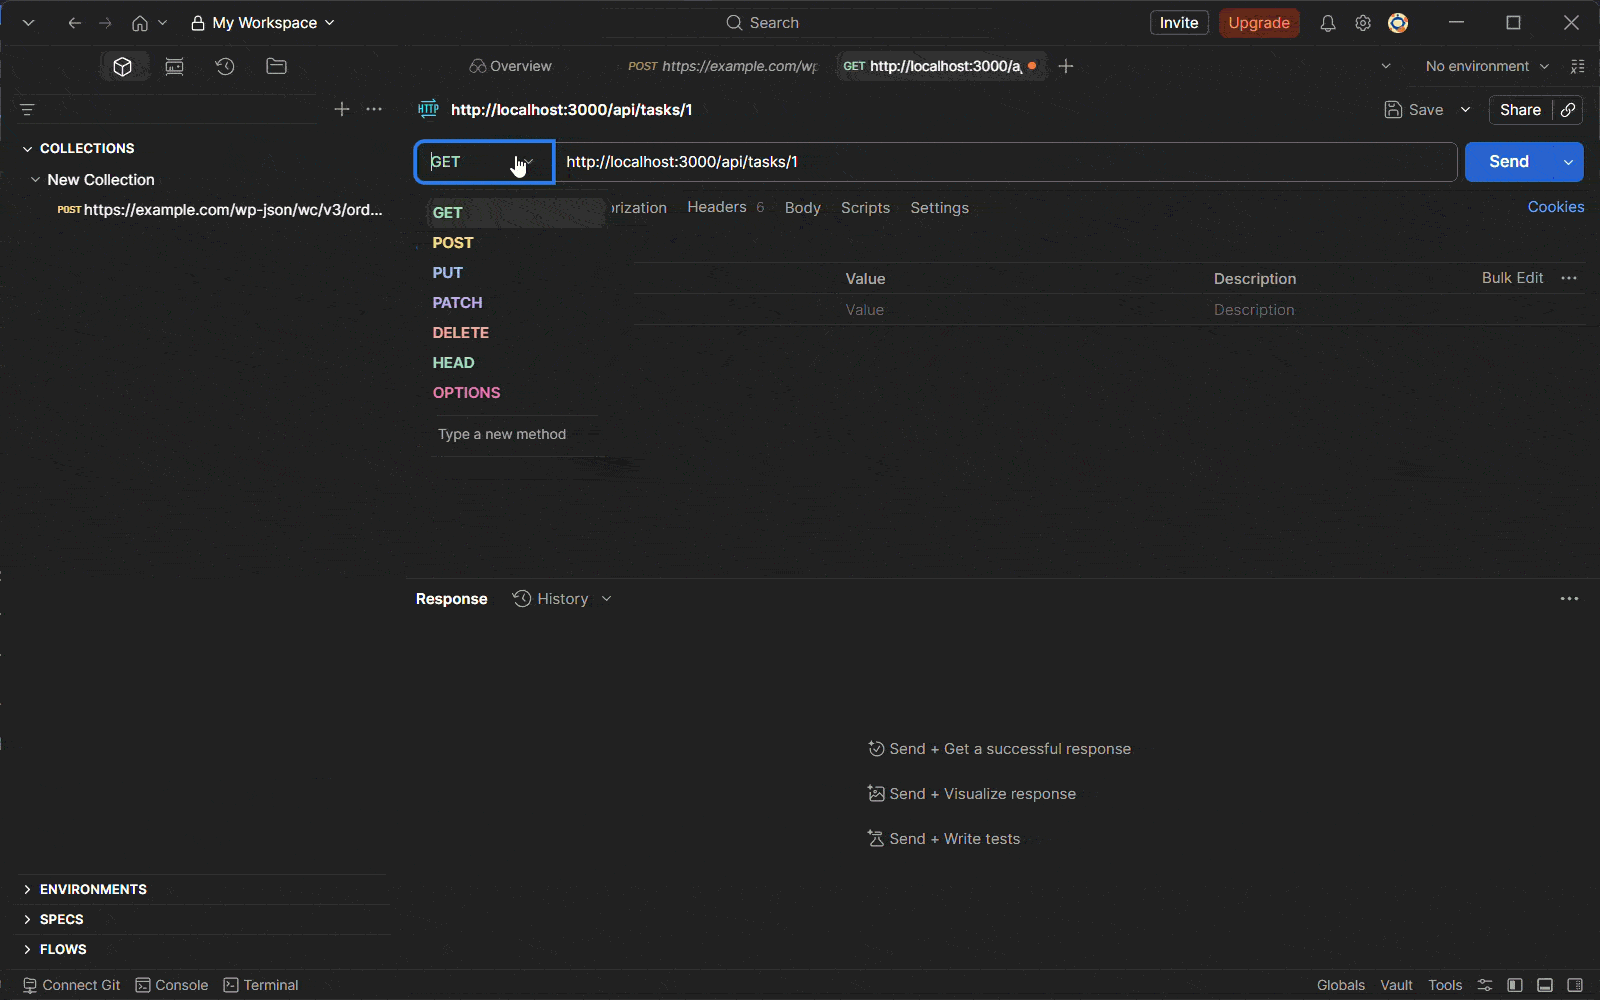This screenshot has width=1600, height=1000.
Task: Click the Home icon
Action: [x=140, y=23]
